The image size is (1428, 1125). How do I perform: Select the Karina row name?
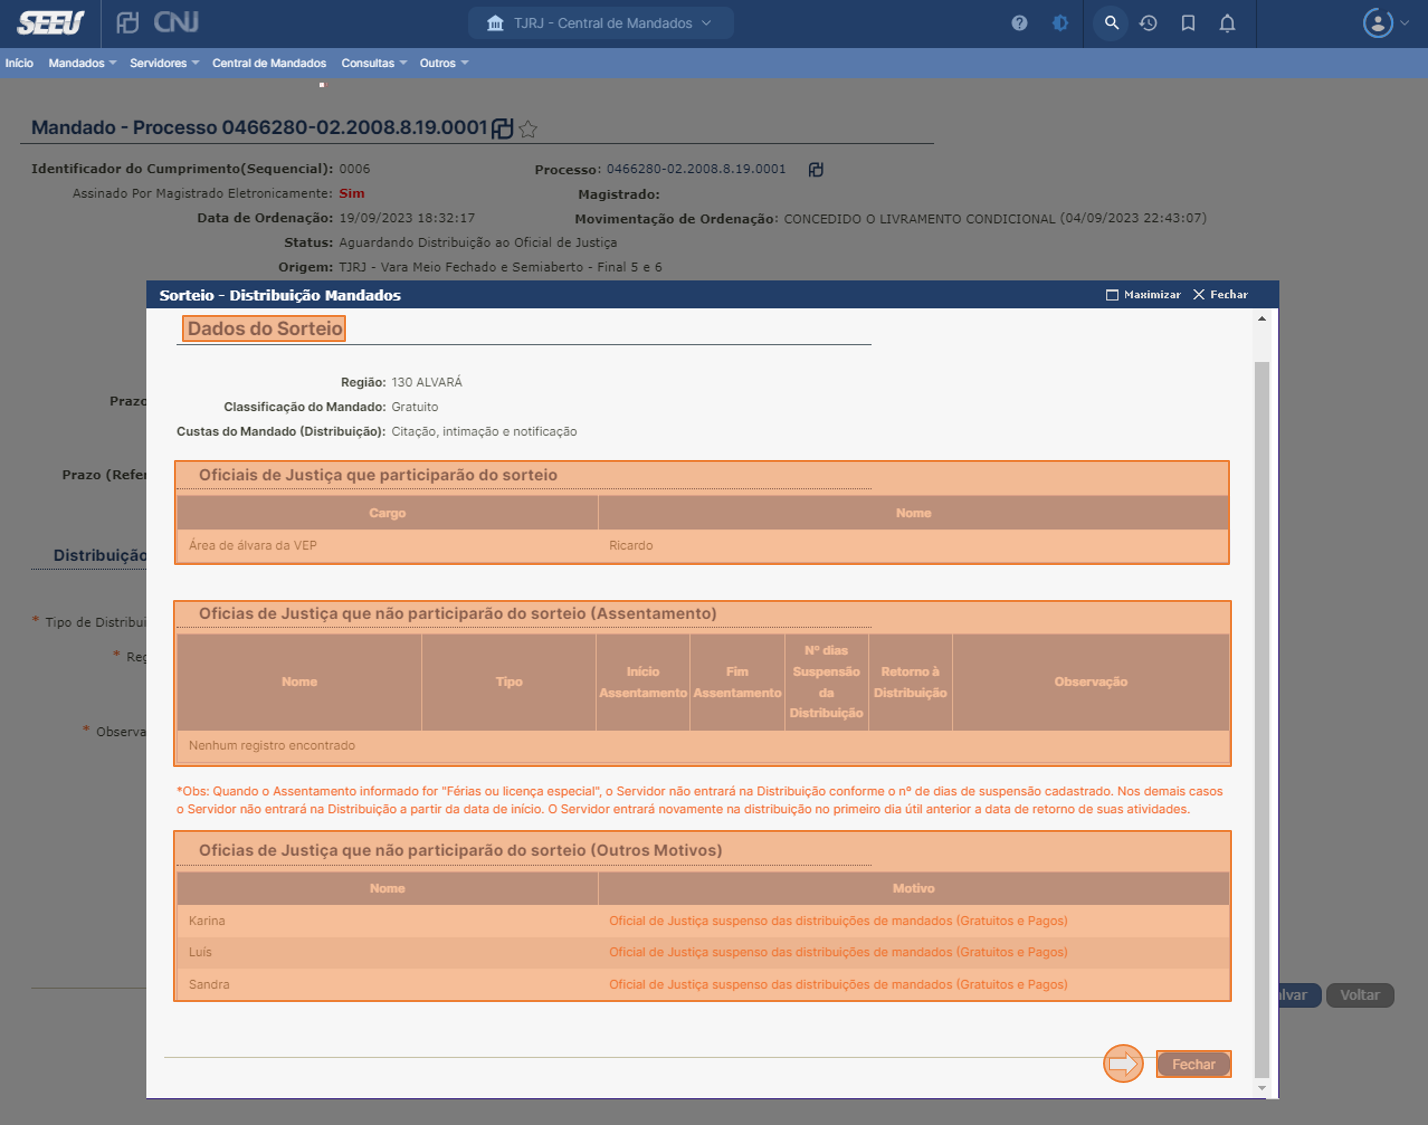207,921
